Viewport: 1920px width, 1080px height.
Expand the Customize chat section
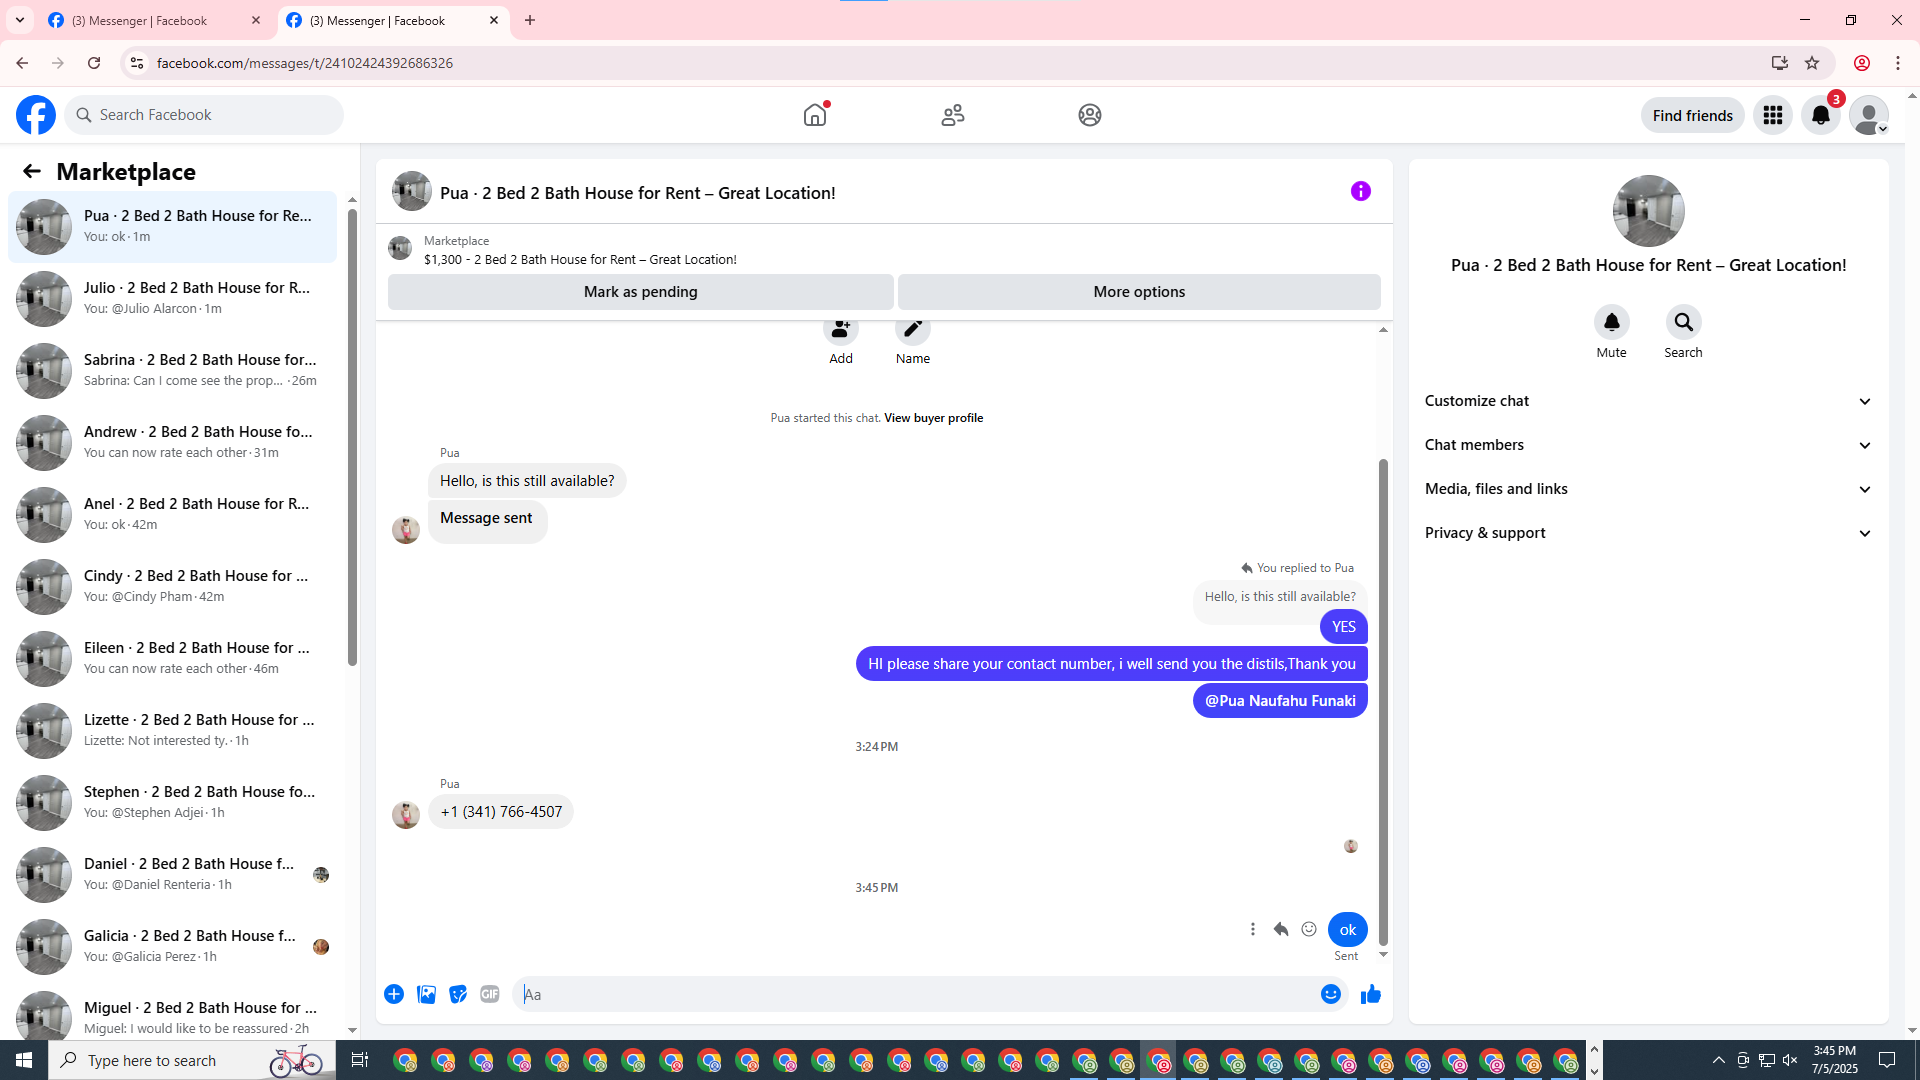pyautogui.click(x=1647, y=401)
